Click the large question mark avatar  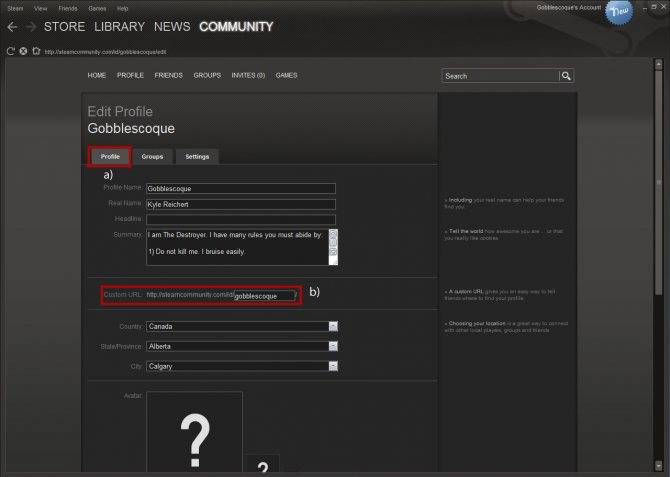click(194, 433)
